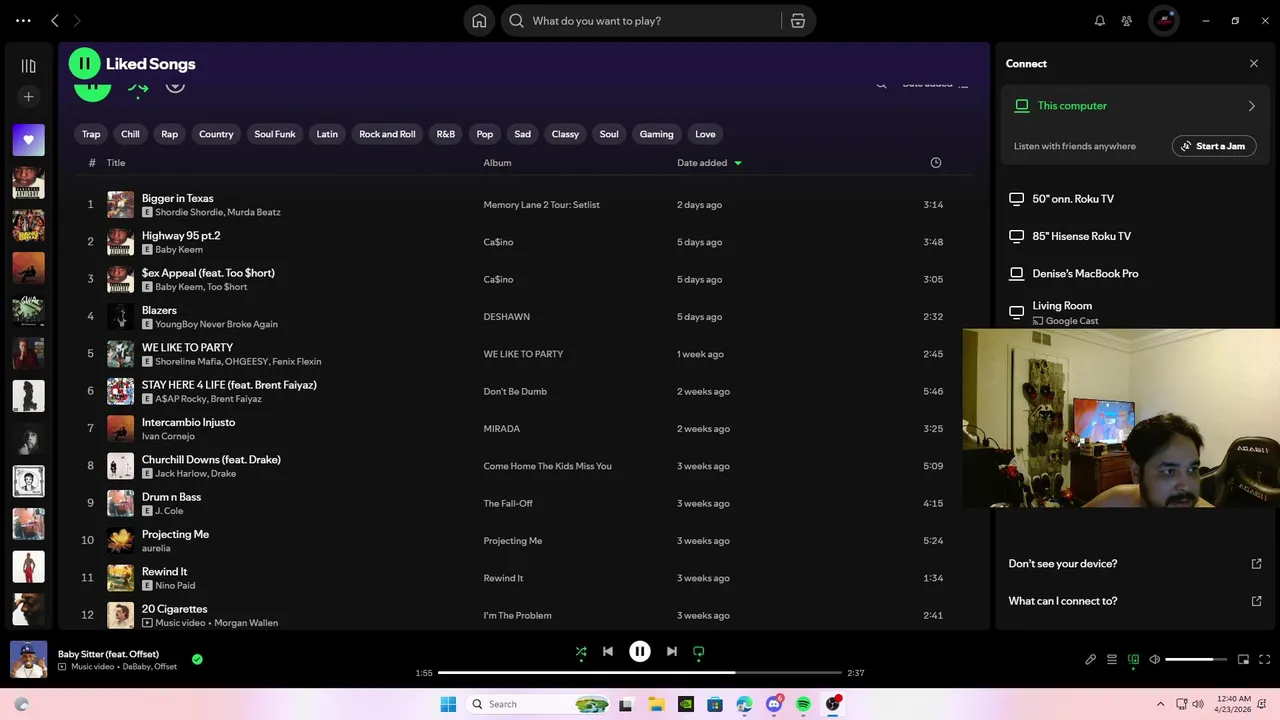
Task: Open the NVIDIA app from the taskbar
Action: point(685,704)
